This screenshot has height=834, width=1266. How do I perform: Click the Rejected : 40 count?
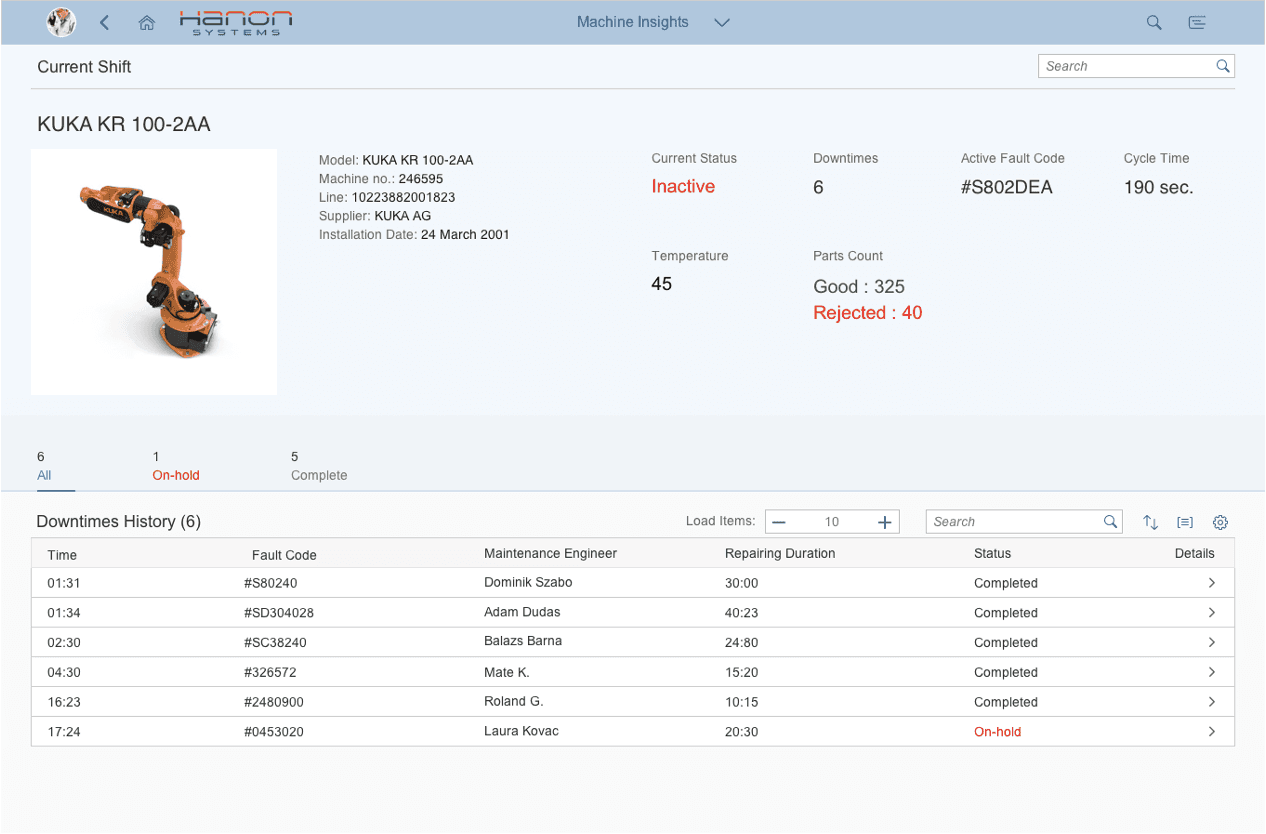[x=868, y=313]
